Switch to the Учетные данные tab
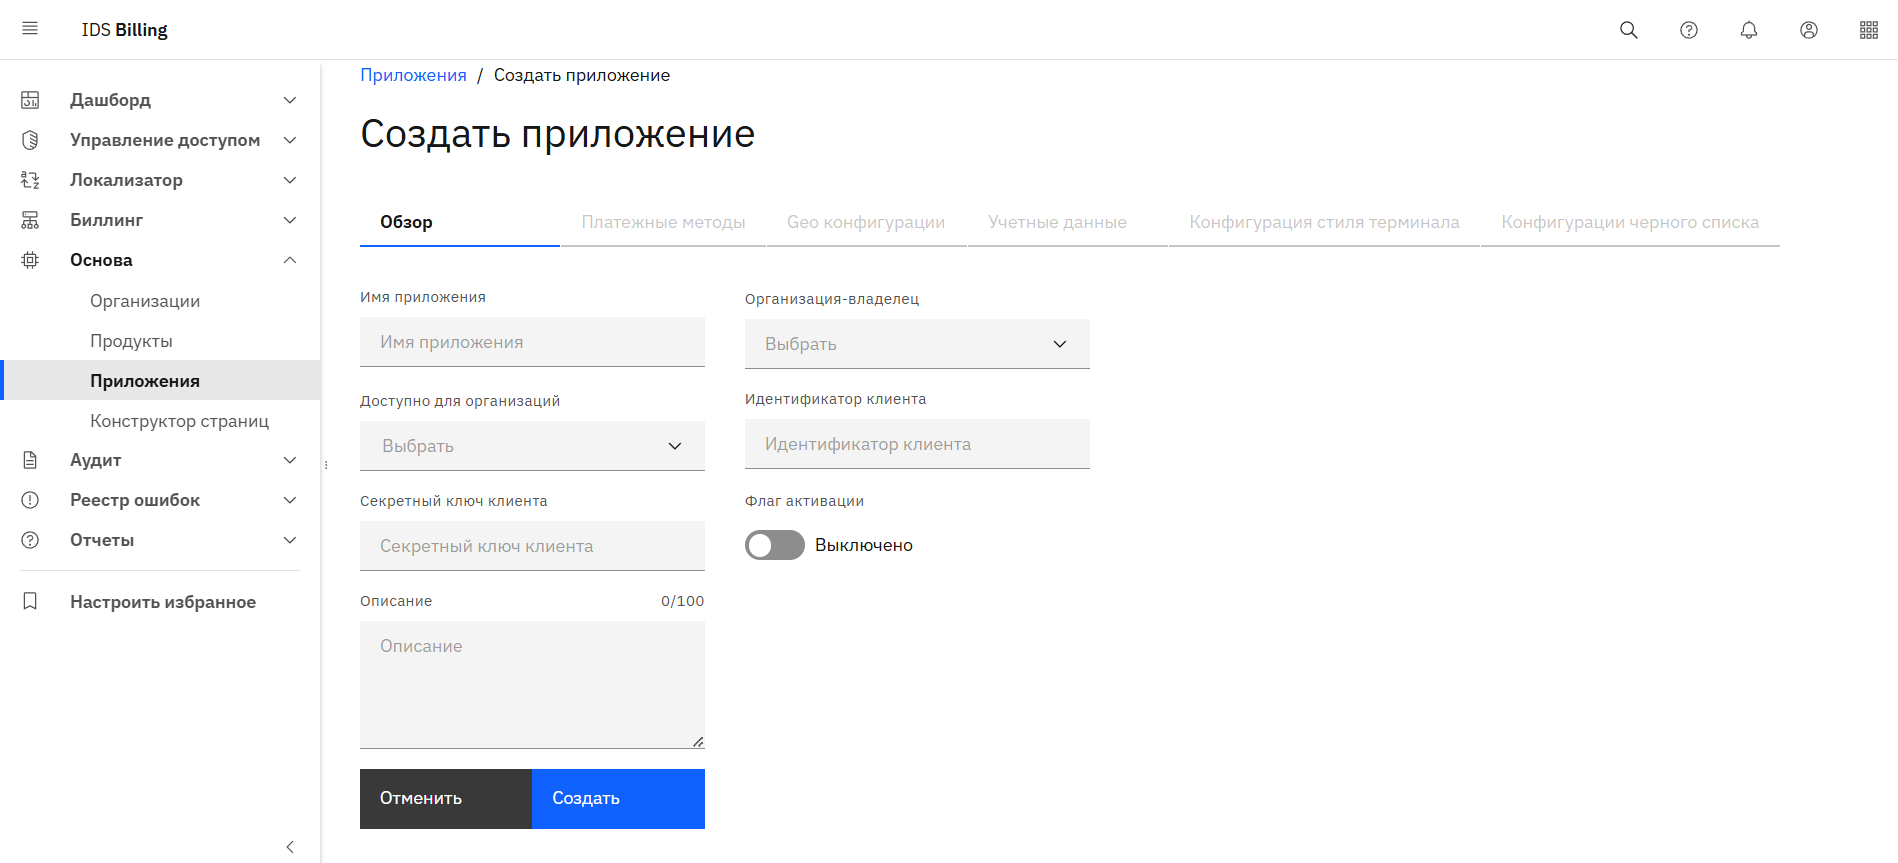This screenshot has width=1898, height=863. tap(1057, 222)
